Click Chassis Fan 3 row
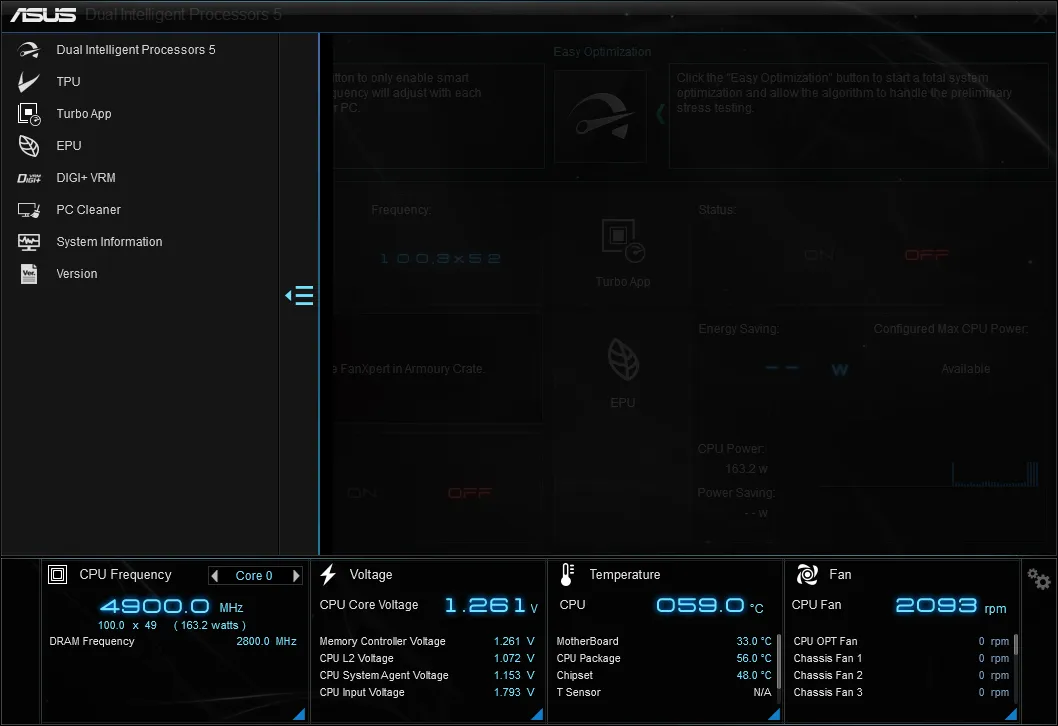 [901, 692]
